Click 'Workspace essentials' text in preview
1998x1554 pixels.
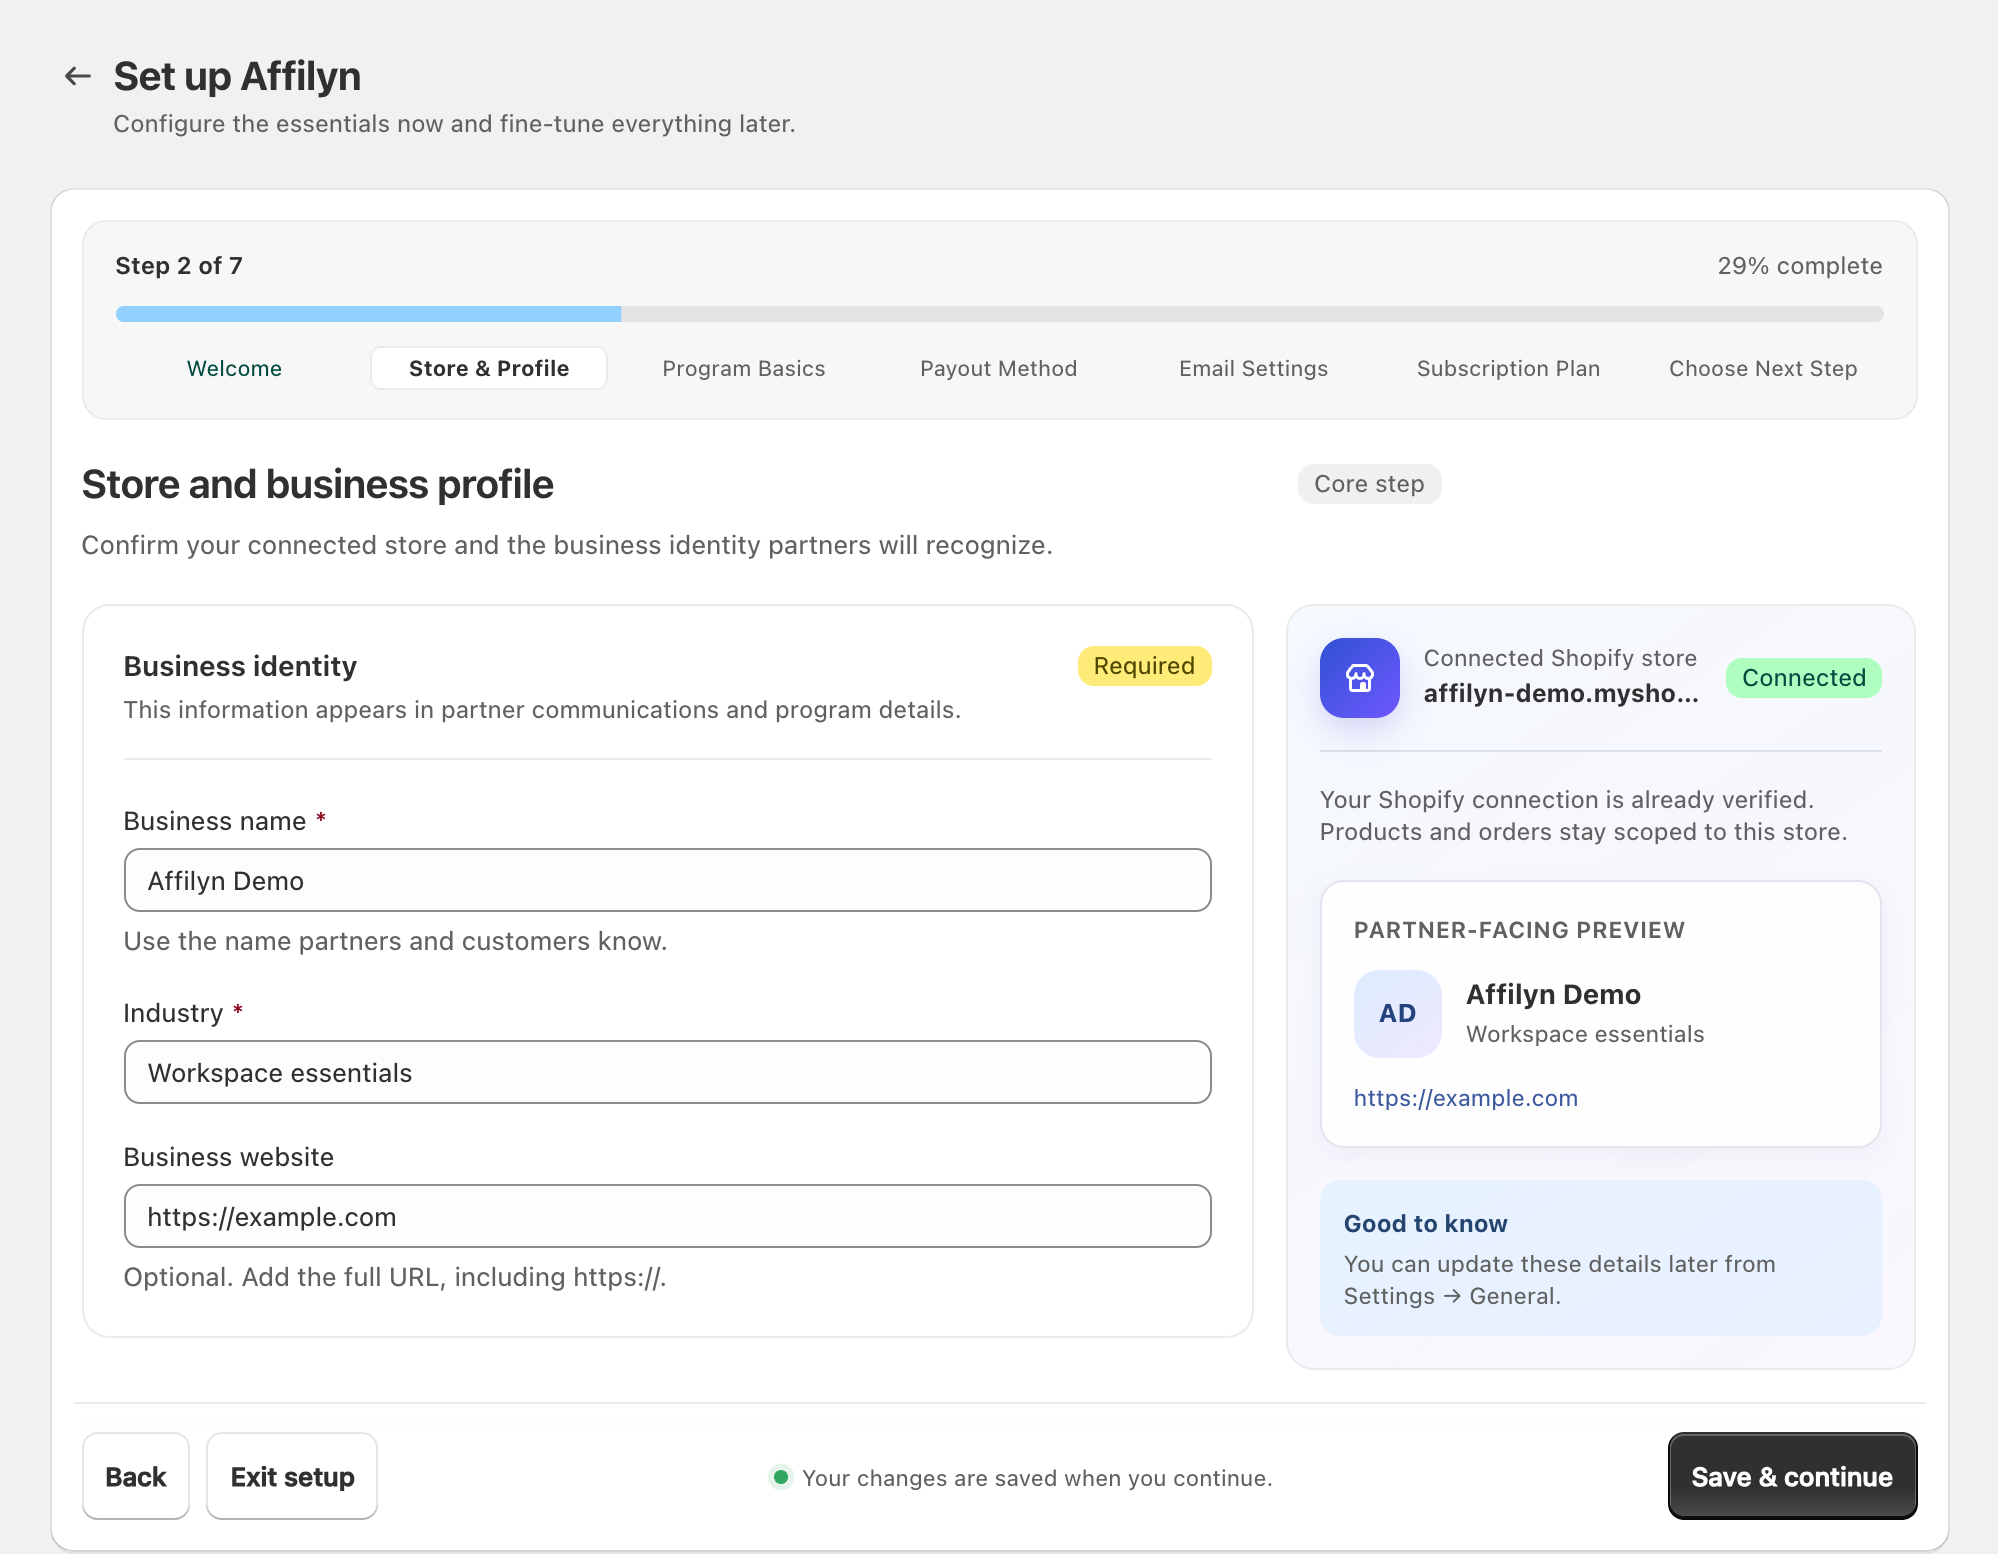[1585, 1034]
